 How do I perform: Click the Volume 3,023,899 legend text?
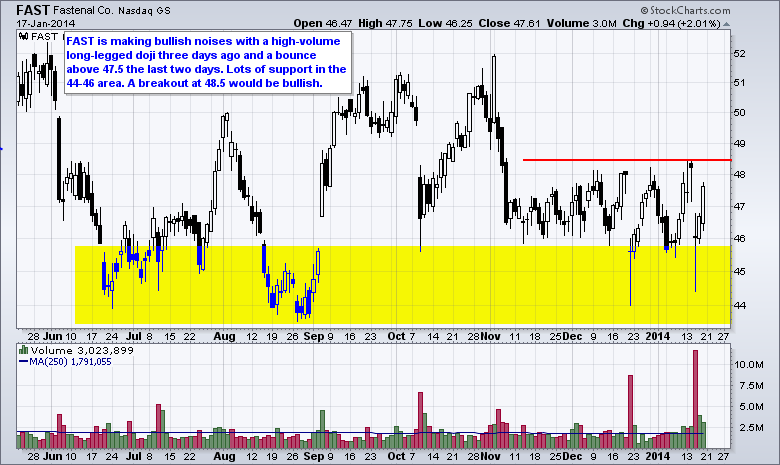pyautogui.click(x=82, y=350)
